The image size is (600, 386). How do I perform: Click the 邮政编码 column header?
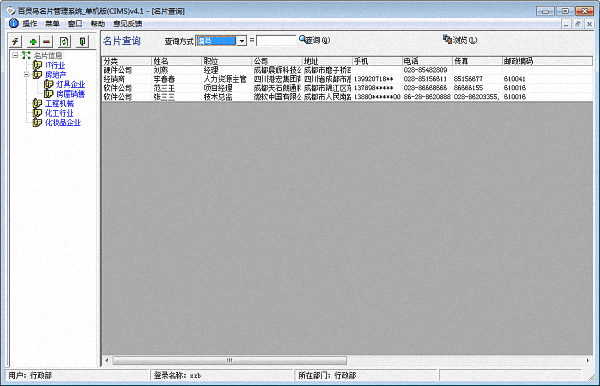547,61
